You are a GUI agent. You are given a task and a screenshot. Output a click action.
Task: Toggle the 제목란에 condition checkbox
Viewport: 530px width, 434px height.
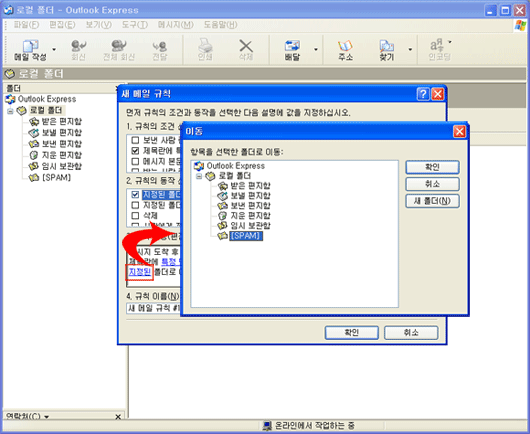coord(135,150)
